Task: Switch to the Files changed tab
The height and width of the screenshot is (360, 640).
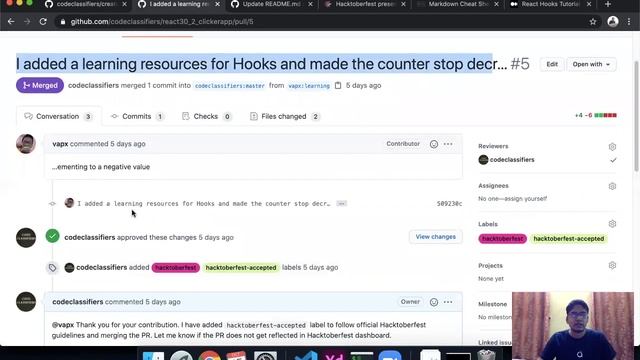Action: pos(284,116)
